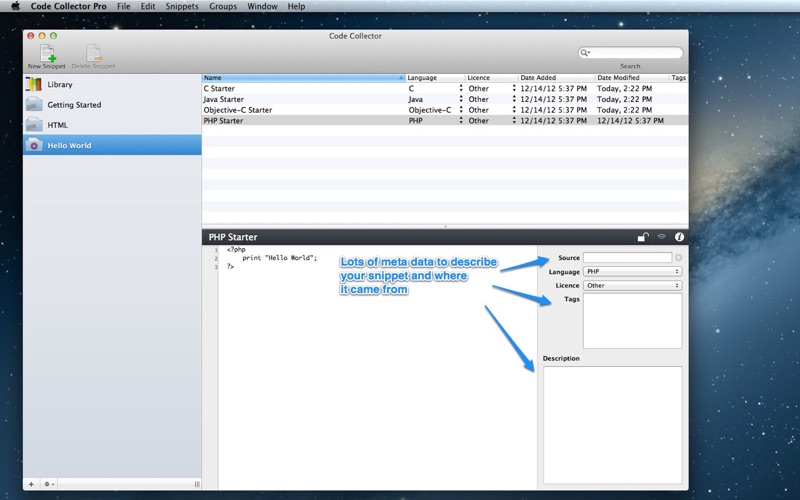The image size is (800, 500).
Task: Select the C Starter snippet row
Action: (445, 88)
